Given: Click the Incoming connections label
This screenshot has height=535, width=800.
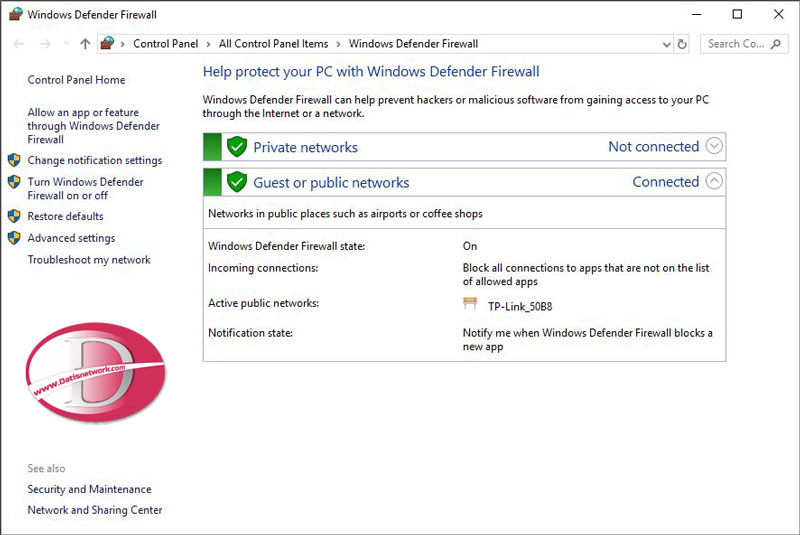Looking at the screenshot, I should [x=263, y=268].
